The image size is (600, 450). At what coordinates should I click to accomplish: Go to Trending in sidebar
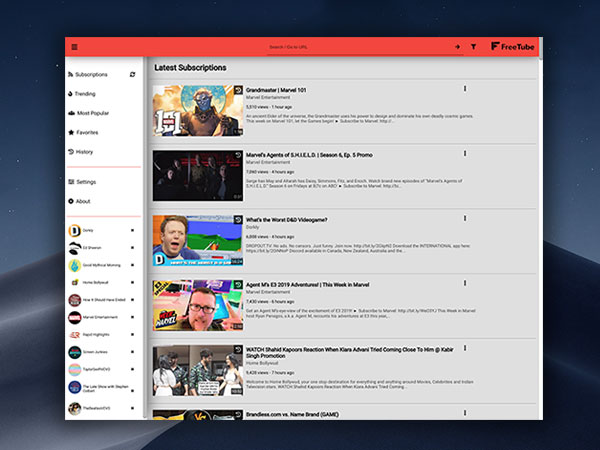[82, 94]
